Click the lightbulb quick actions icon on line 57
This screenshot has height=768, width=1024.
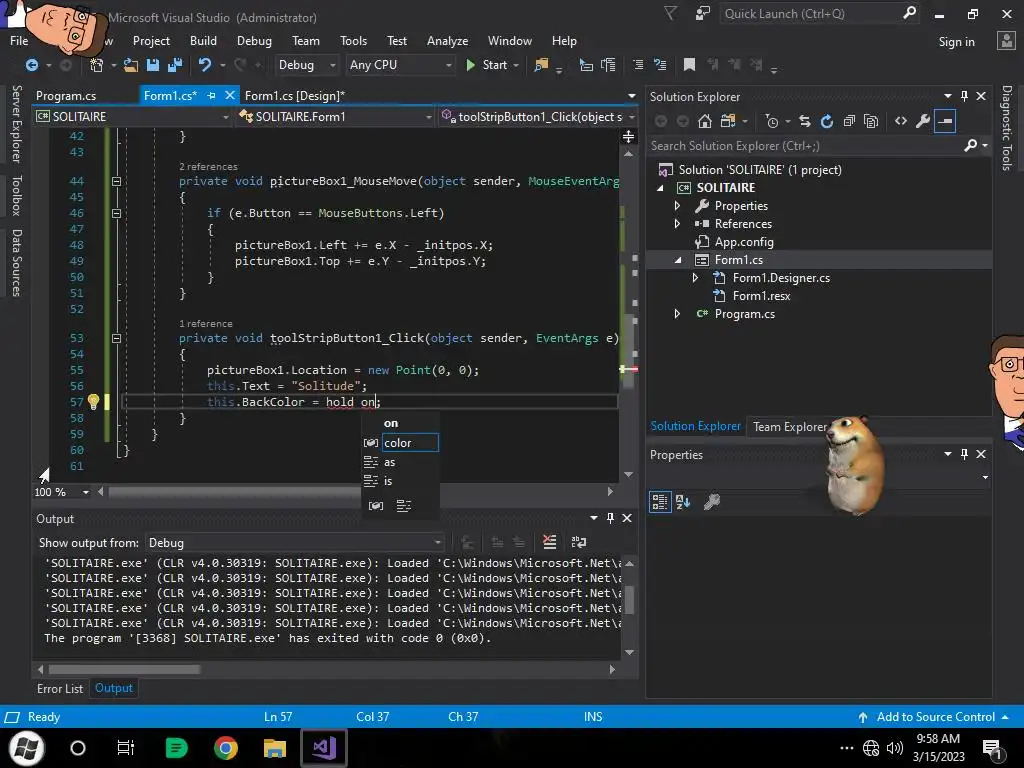[x=93, y=402]
